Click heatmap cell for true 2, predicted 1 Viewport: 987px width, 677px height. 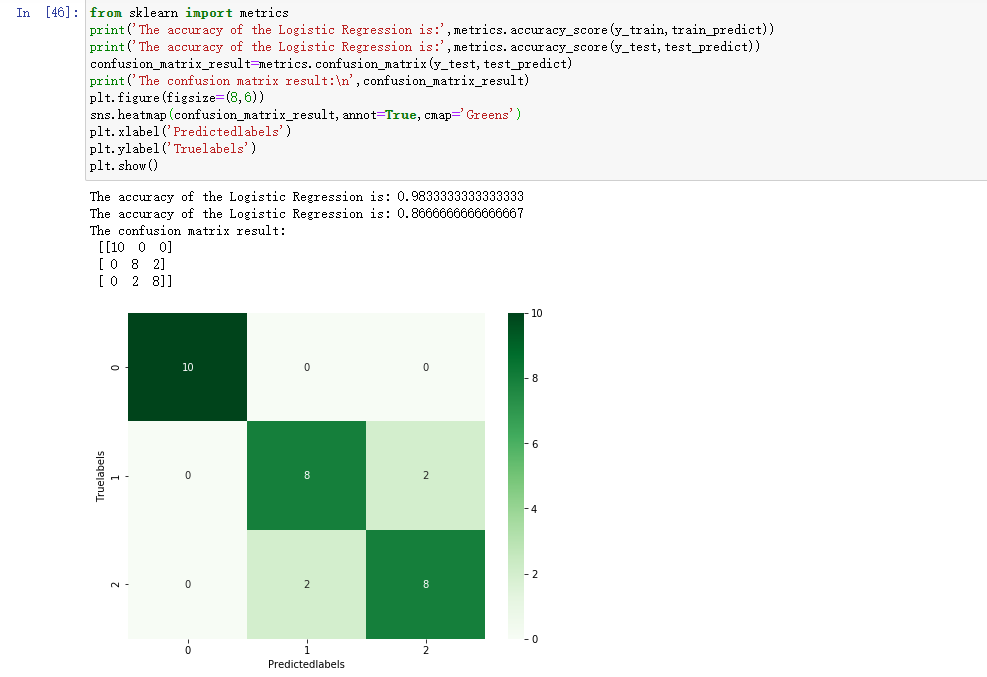point(307,584)
